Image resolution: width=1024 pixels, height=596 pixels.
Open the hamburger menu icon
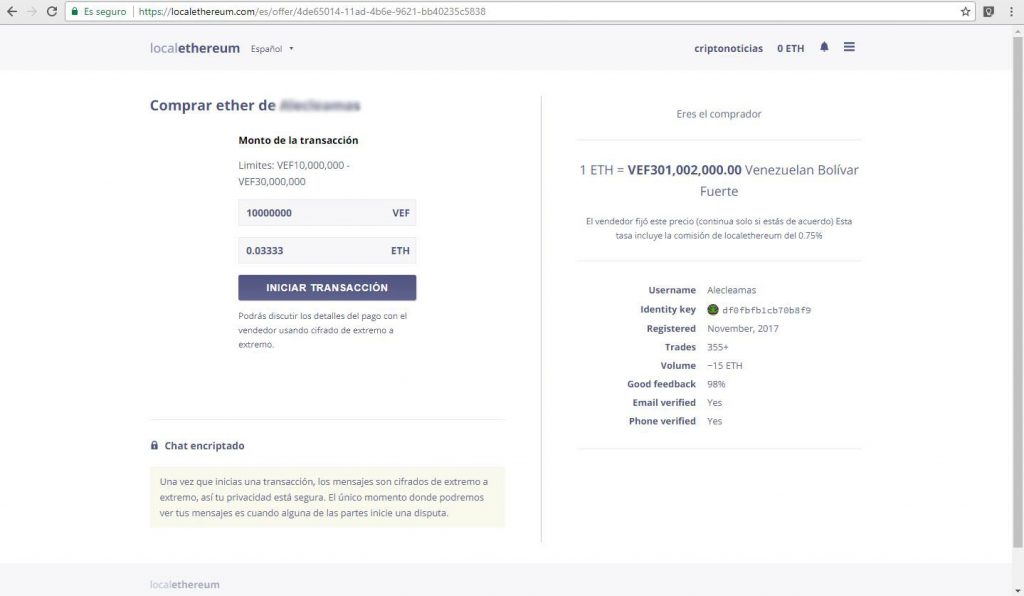(x=849, y=47)
